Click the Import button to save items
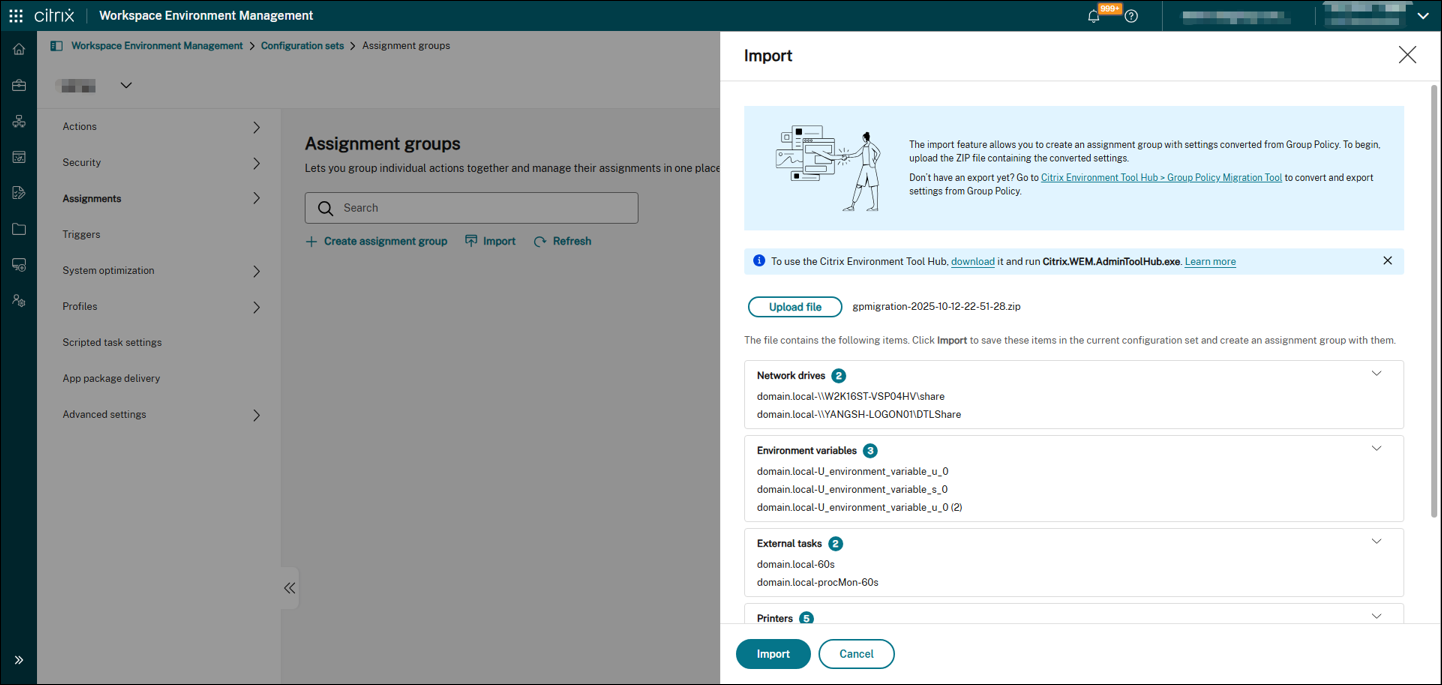 point(772,653)
